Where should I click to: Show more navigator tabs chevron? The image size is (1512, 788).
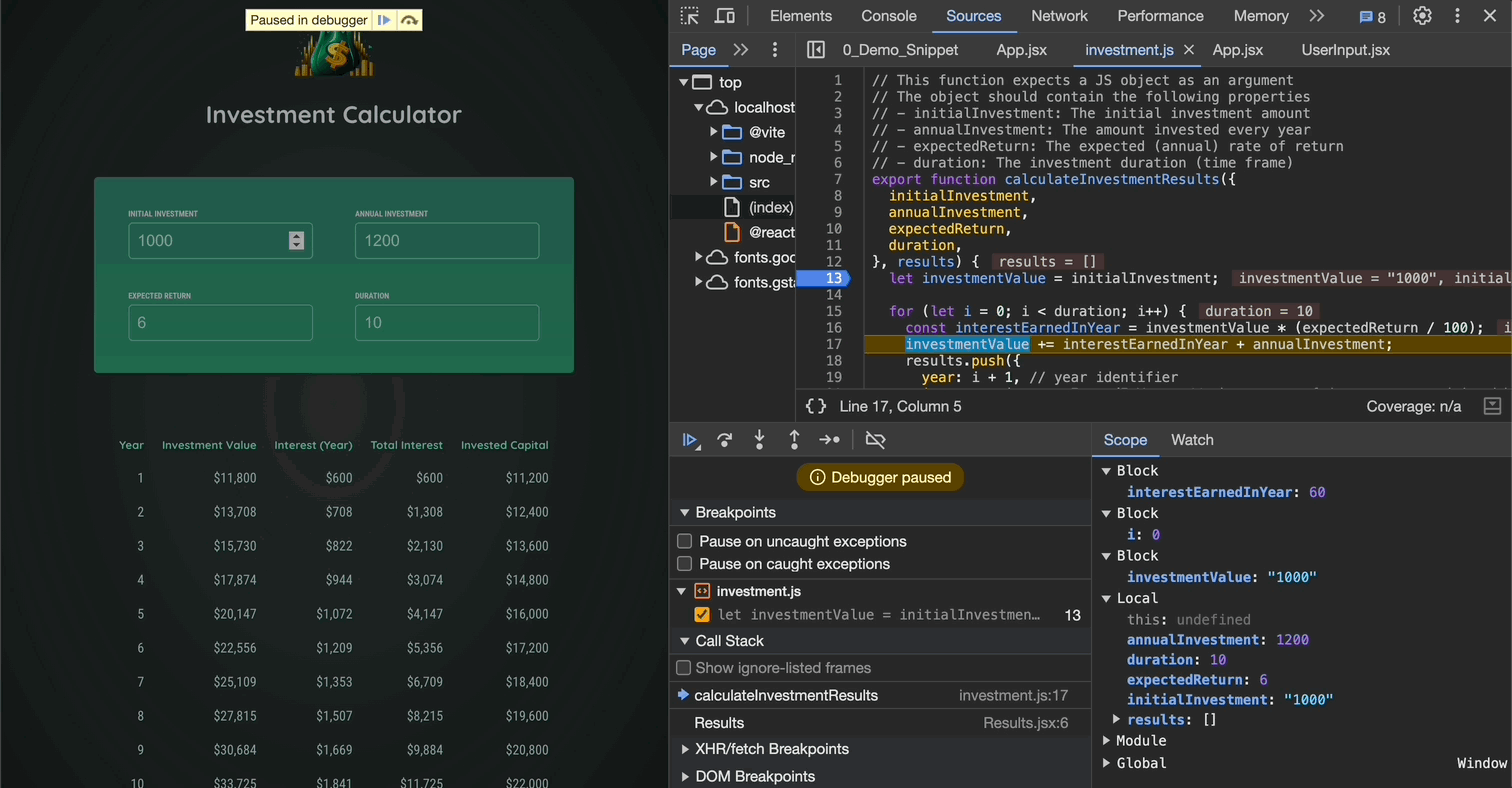pos(741,50)
